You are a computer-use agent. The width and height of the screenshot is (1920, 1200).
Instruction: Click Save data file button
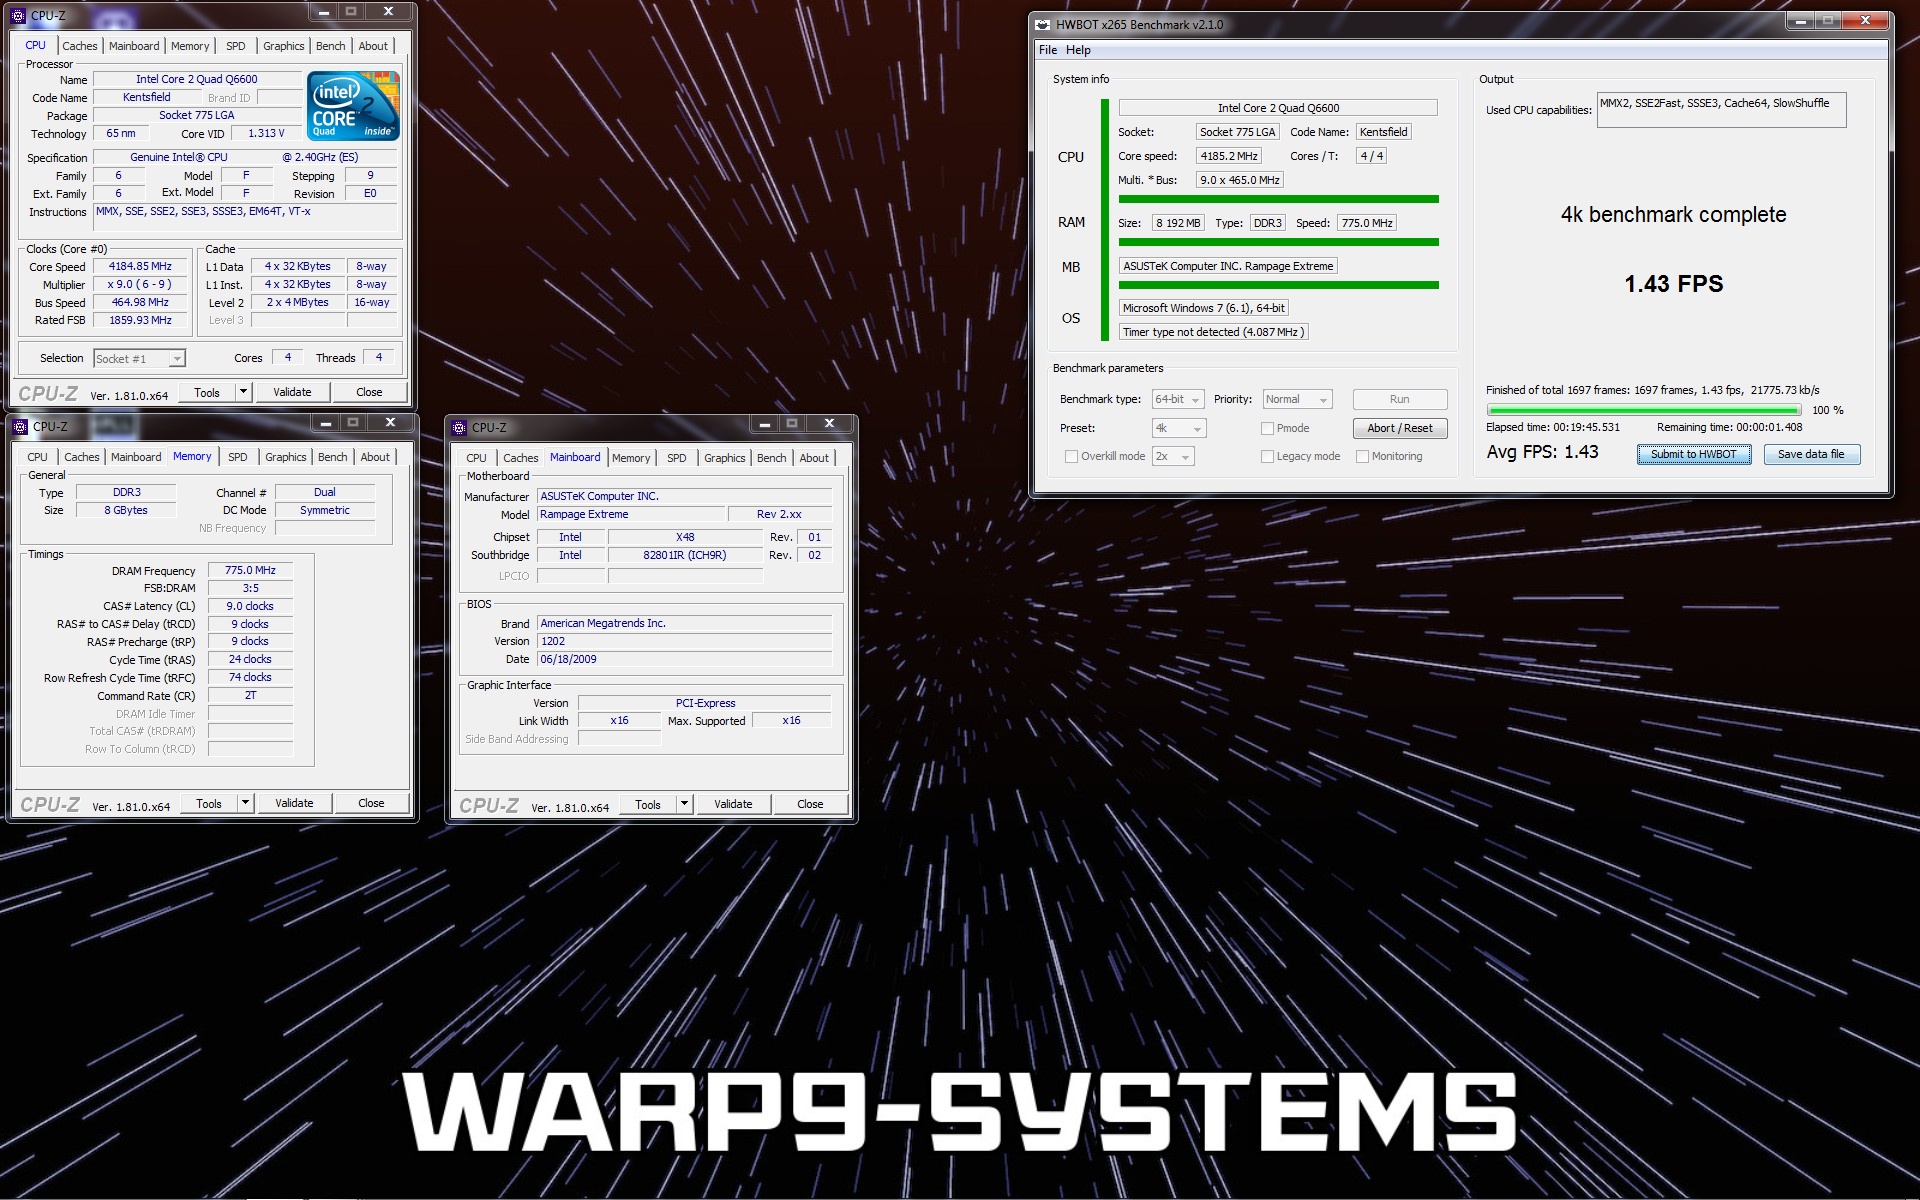(x=1811, y=455)
